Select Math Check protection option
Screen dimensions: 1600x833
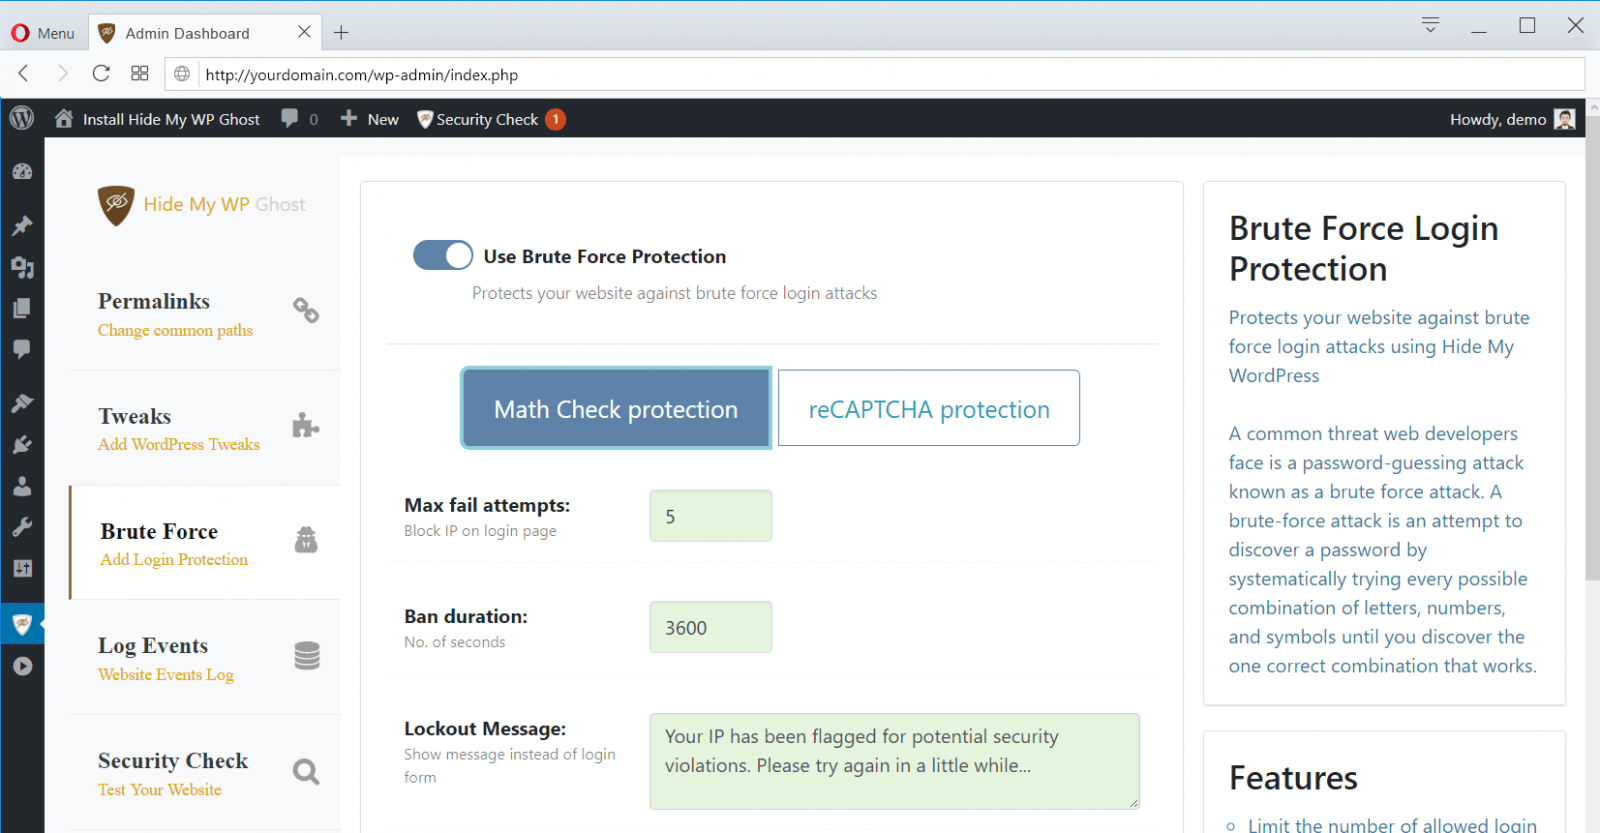click(x=615, y=409)
